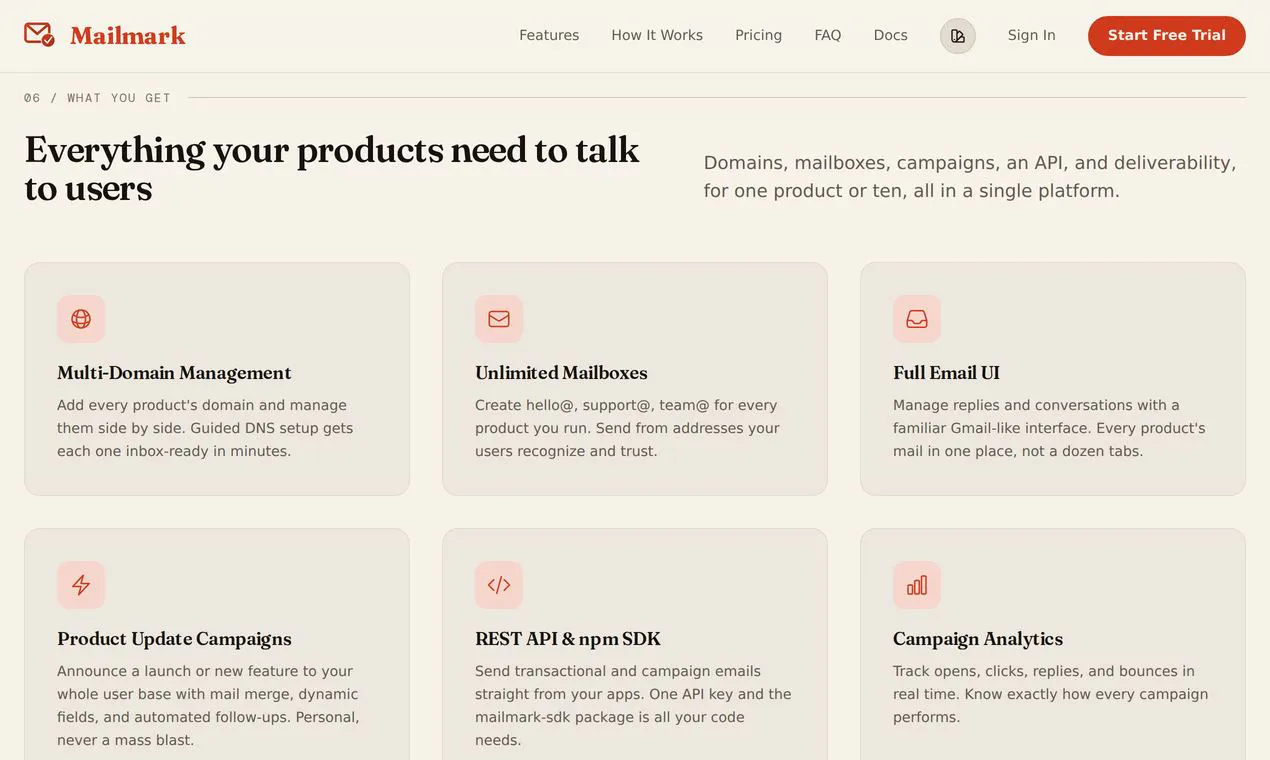The image size is (1270, 760).
Task: Click the 'Announce a launch' description text
Action: (208, 706)
